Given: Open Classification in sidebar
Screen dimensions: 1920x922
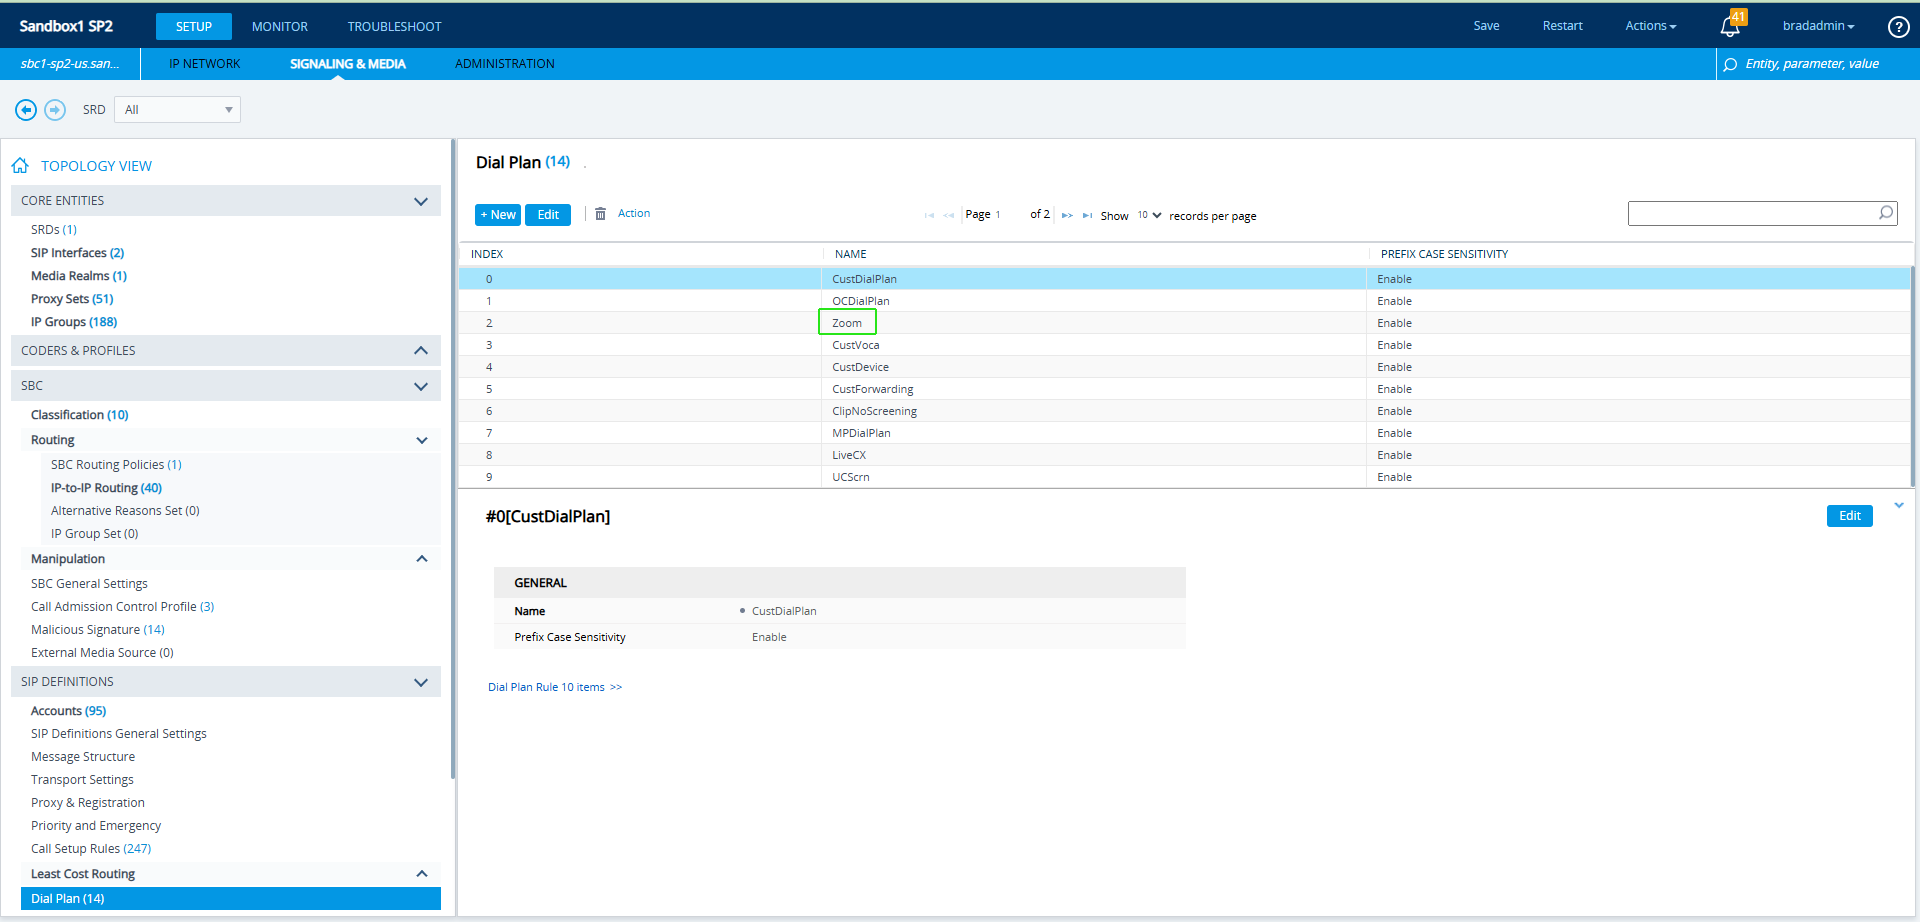Looking at the screenshot, I should (80, 415).
